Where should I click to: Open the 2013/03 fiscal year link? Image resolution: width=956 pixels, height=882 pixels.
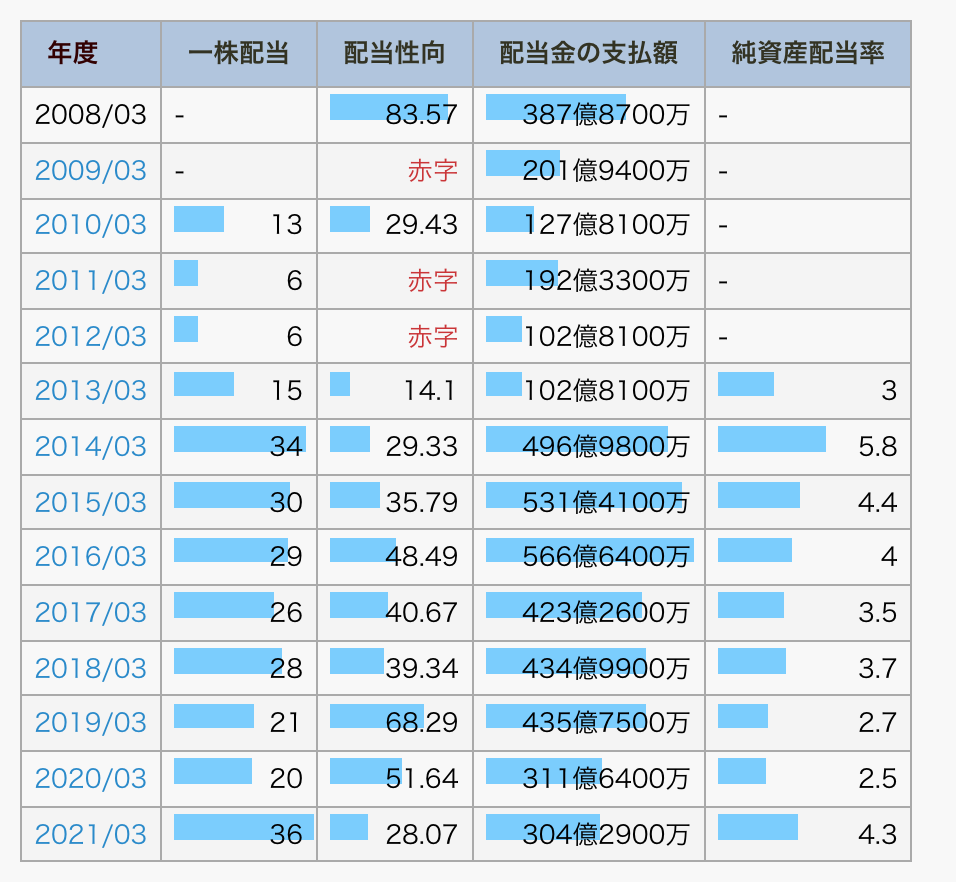pyautogui.click(x=90, y=391)
